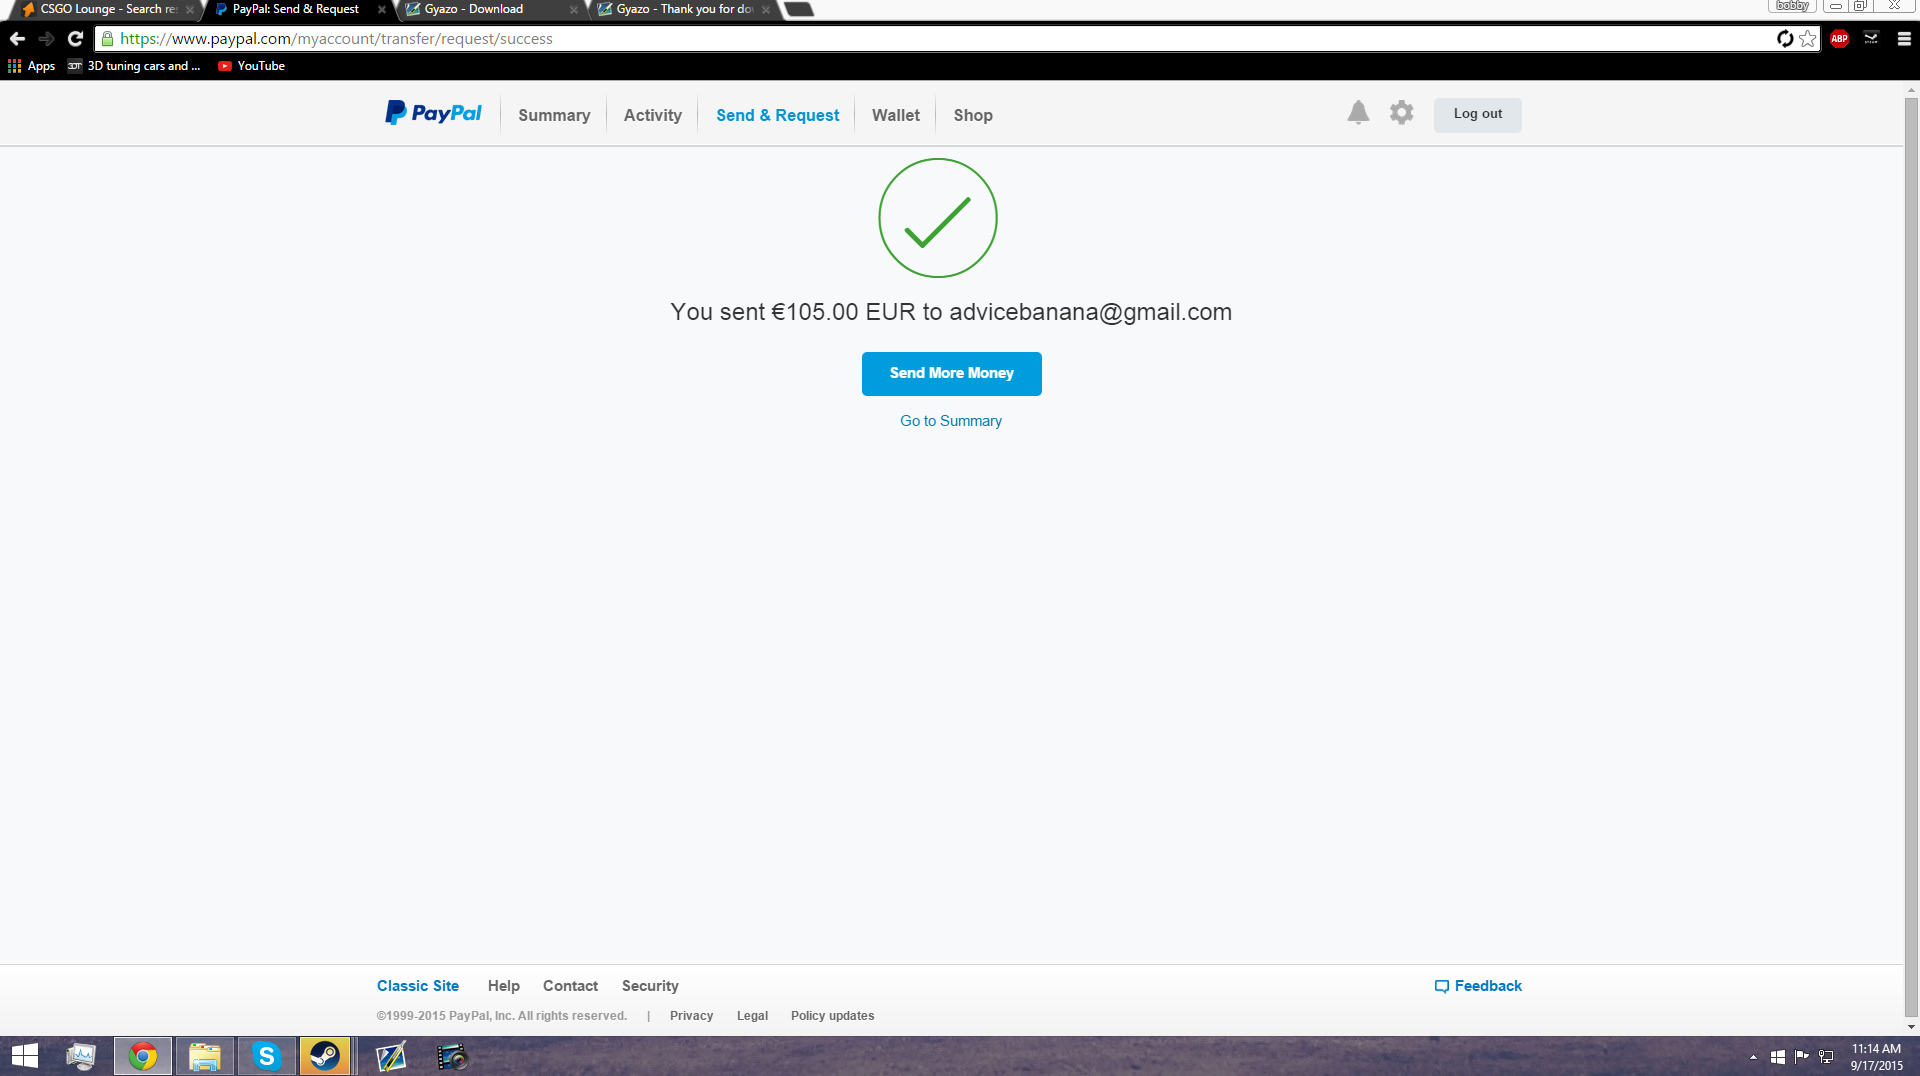The width and height of the screenshot is (1920, 1076).
Task: Open Steam from the taskbar
Action: pos(325,1056)
